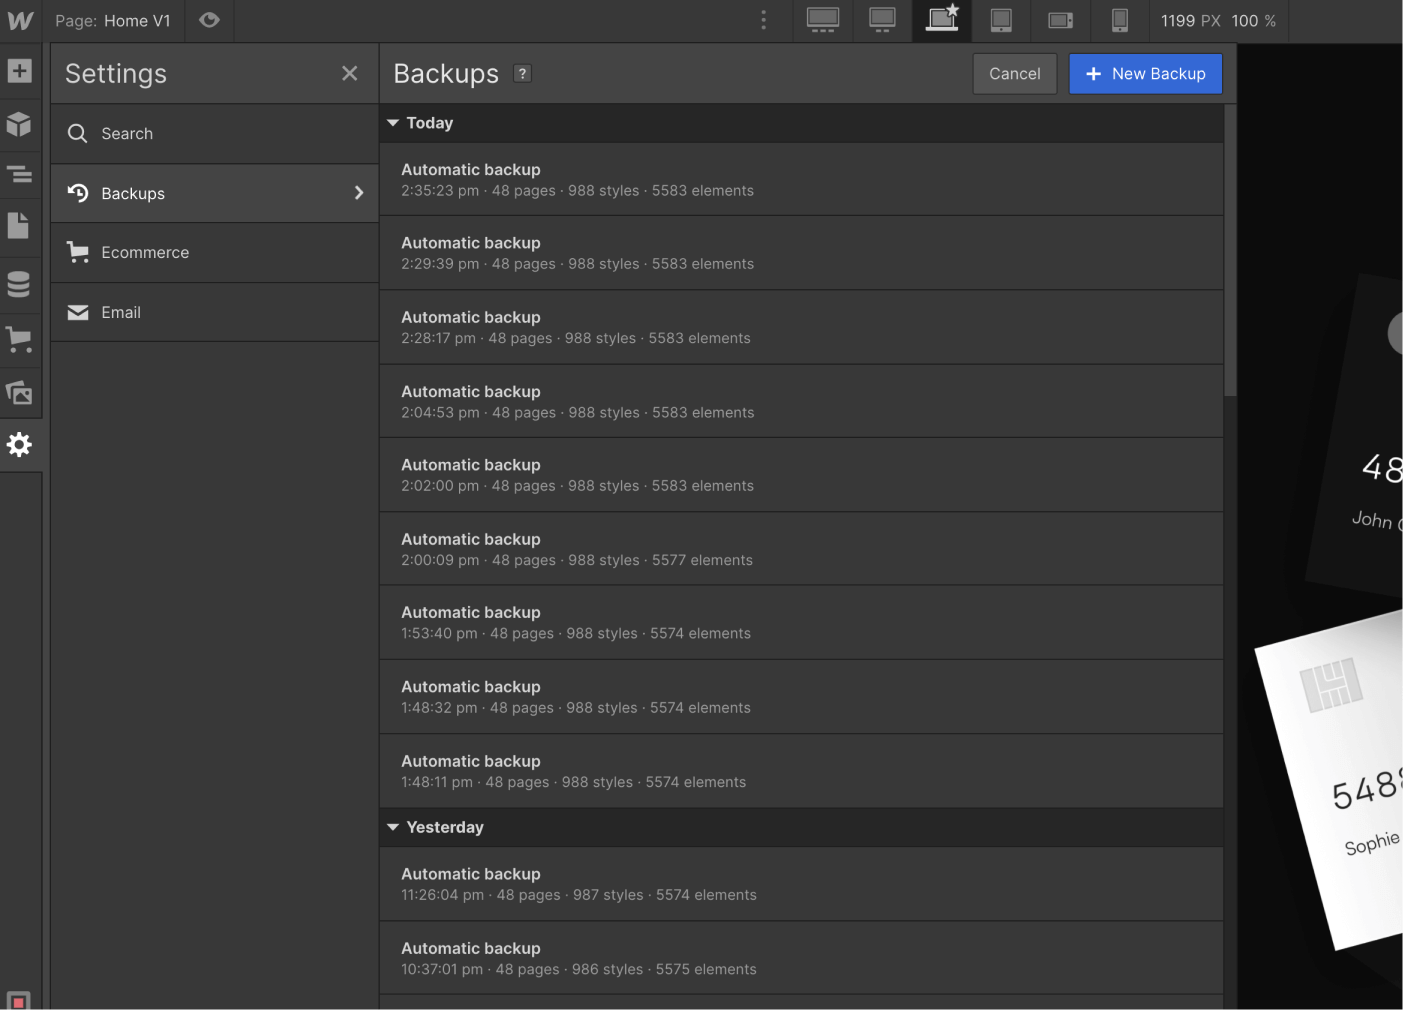
Task: Switch to the tablet breakpoint
Action: 1001,20
